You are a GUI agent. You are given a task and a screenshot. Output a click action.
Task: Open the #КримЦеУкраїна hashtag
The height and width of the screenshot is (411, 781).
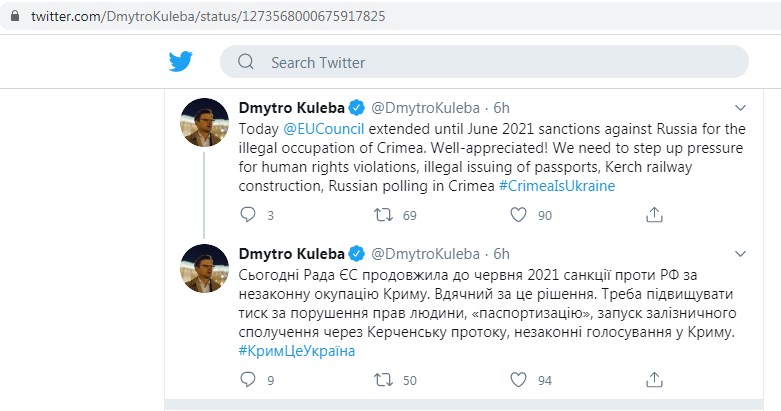click(x=297, y=350)
